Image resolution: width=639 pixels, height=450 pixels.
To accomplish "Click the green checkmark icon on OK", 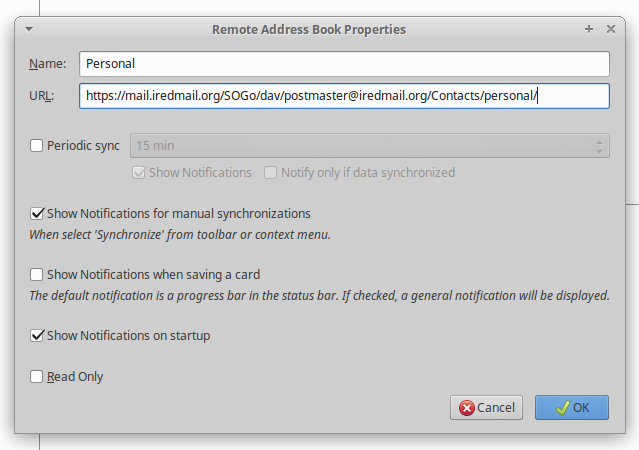I will [x=562, y=408].
